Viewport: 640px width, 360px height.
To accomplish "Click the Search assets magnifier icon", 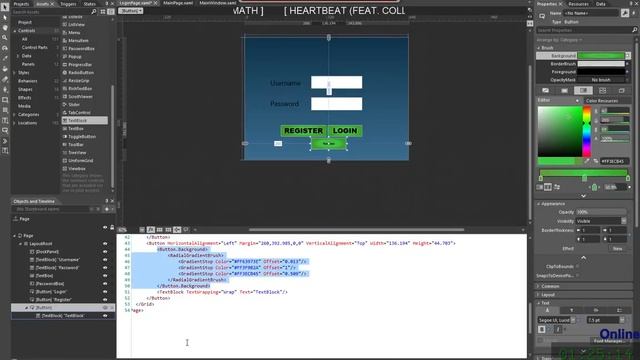I will [x=94, y=12].
